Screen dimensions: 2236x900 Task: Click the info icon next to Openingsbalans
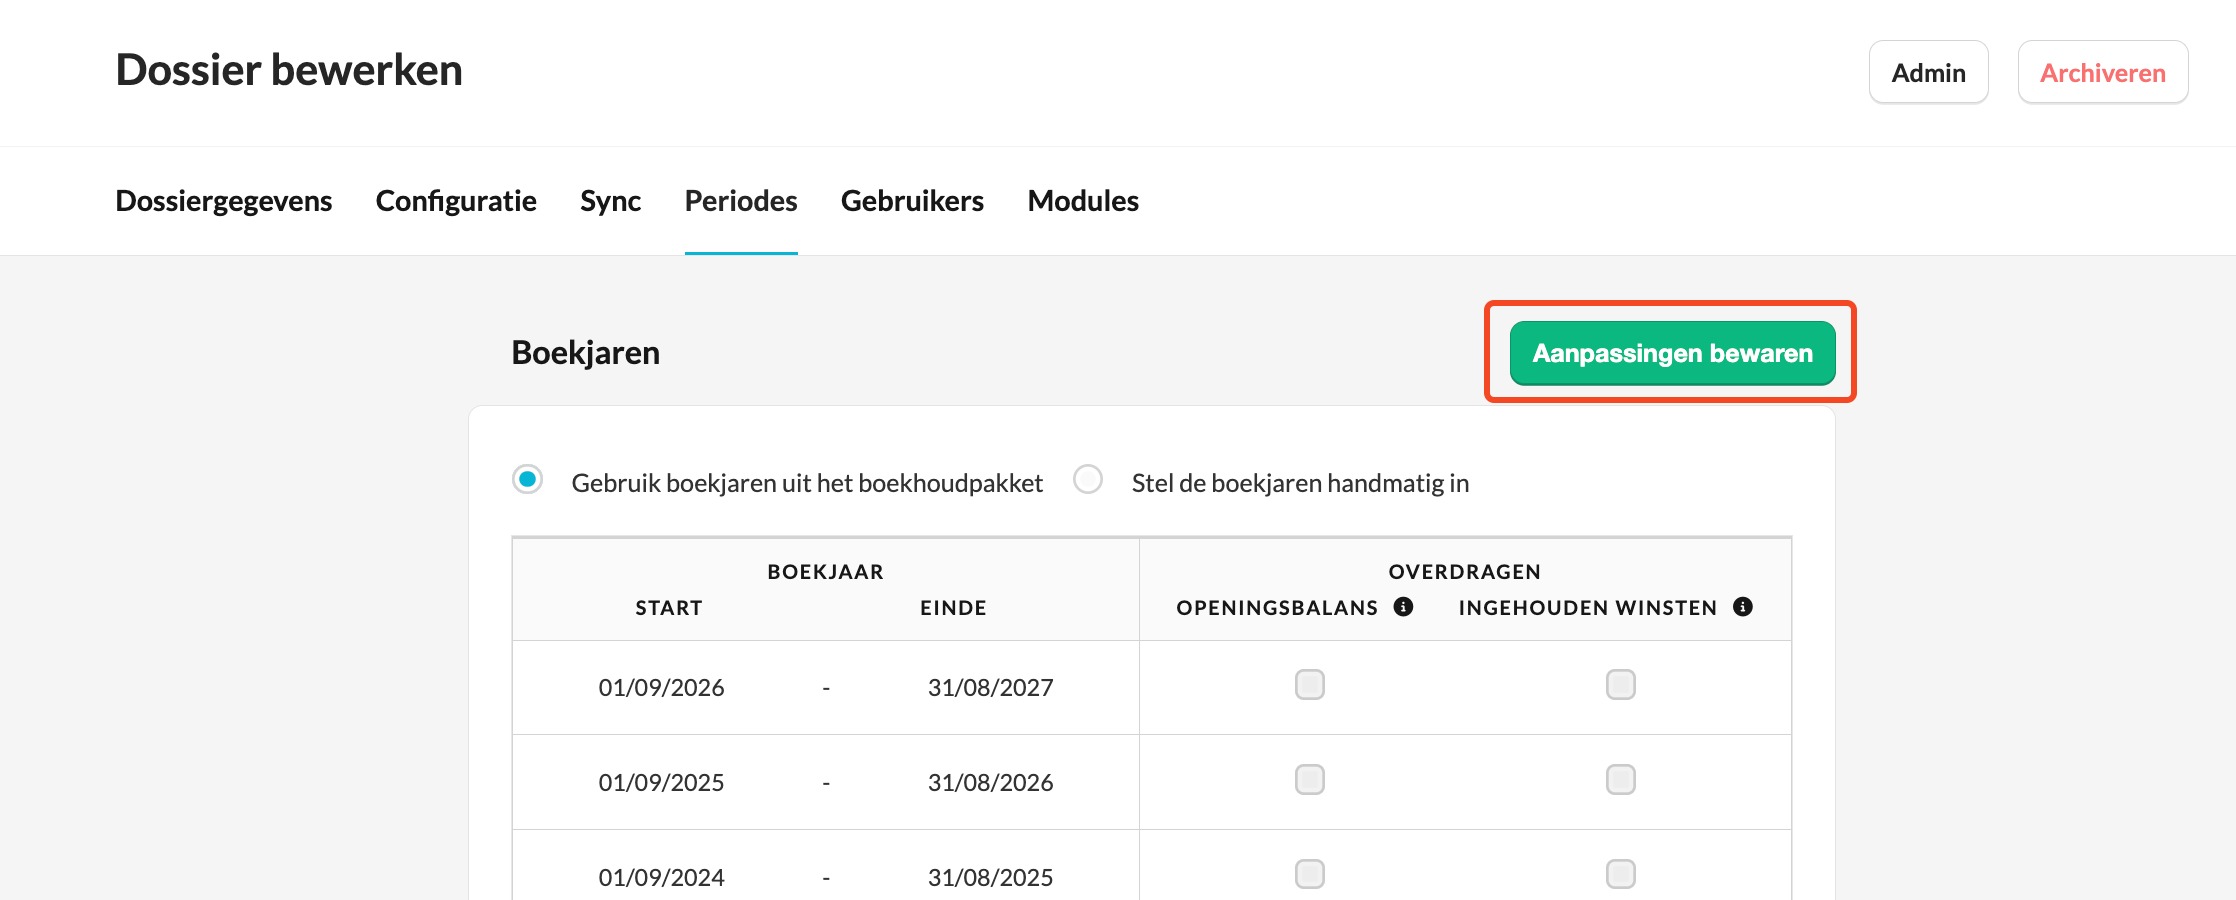click(1403, 607)
